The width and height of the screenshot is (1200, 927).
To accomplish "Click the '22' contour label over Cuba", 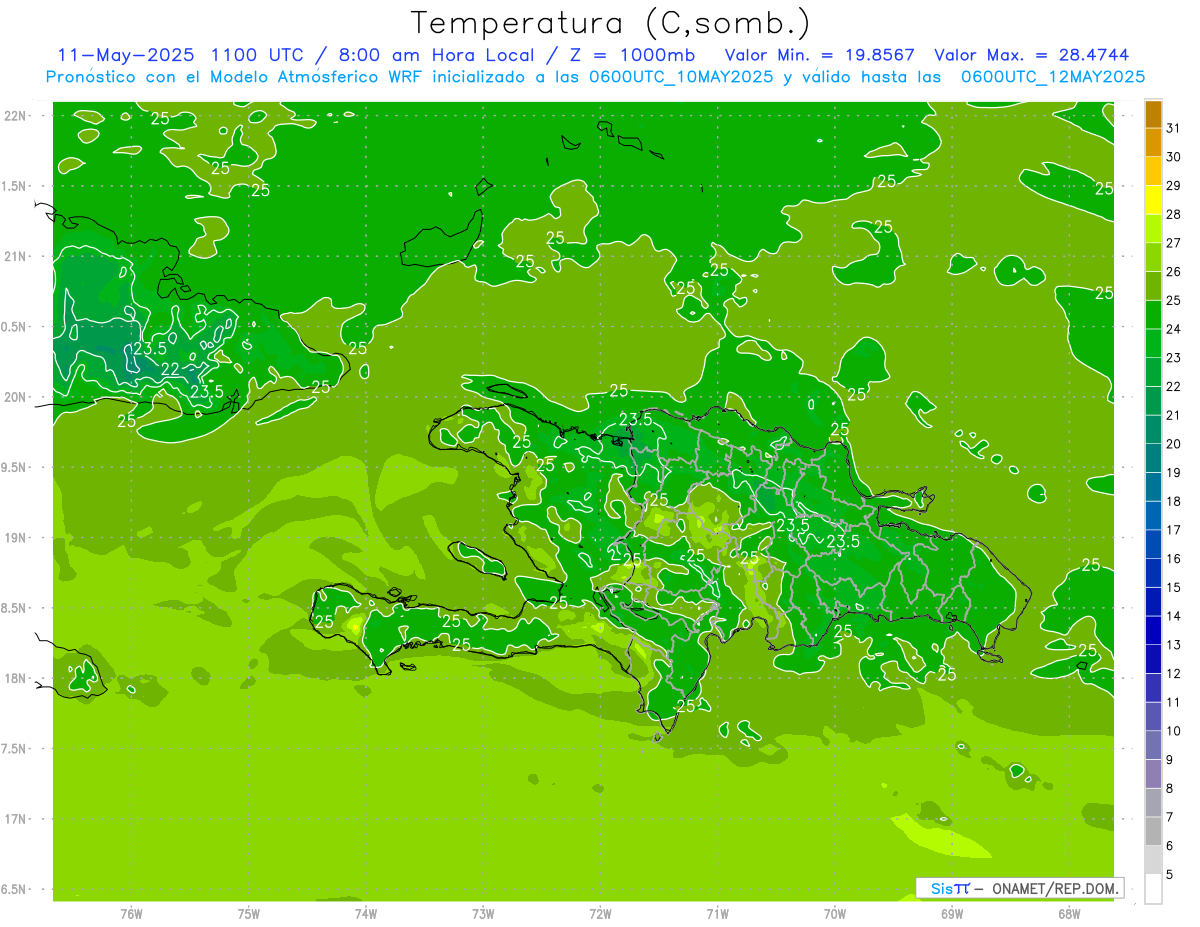I will click(171, 369).
